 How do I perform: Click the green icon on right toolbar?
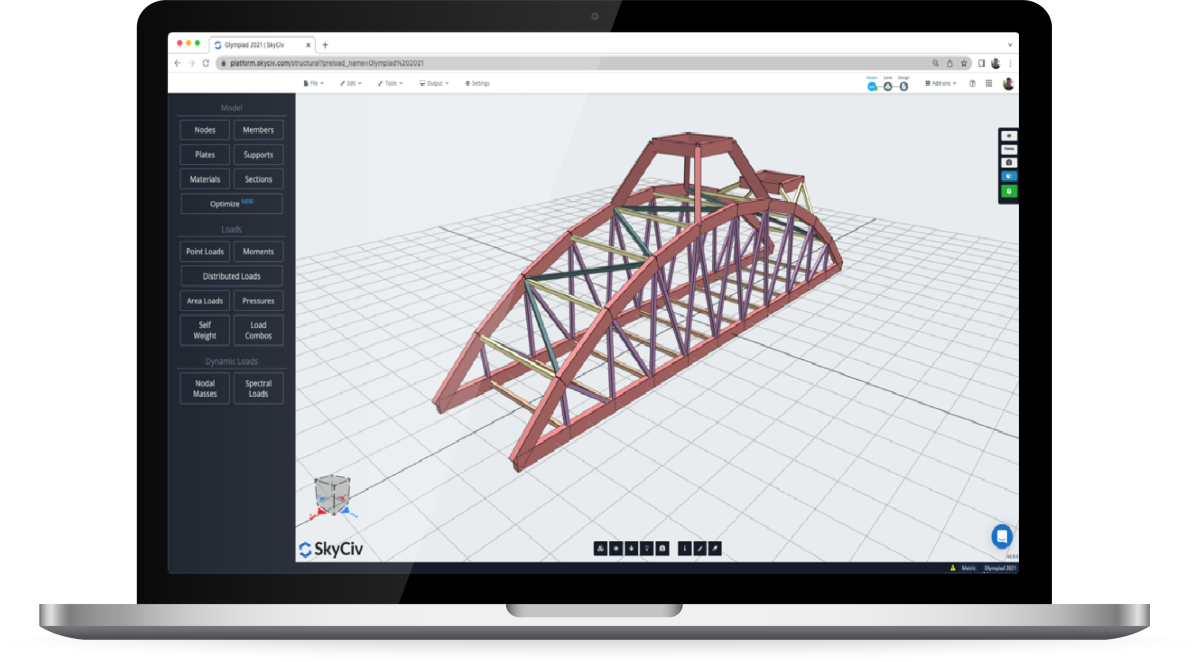point(1009,190)
